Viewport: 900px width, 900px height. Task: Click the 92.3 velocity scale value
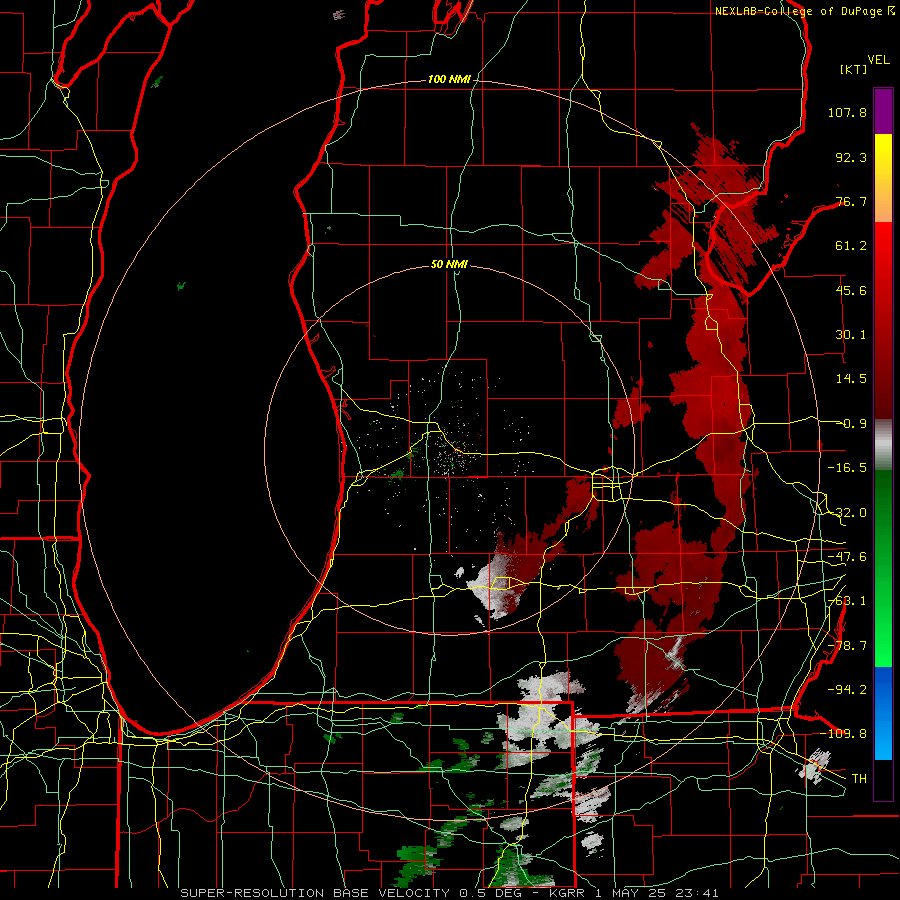(851, 157)
